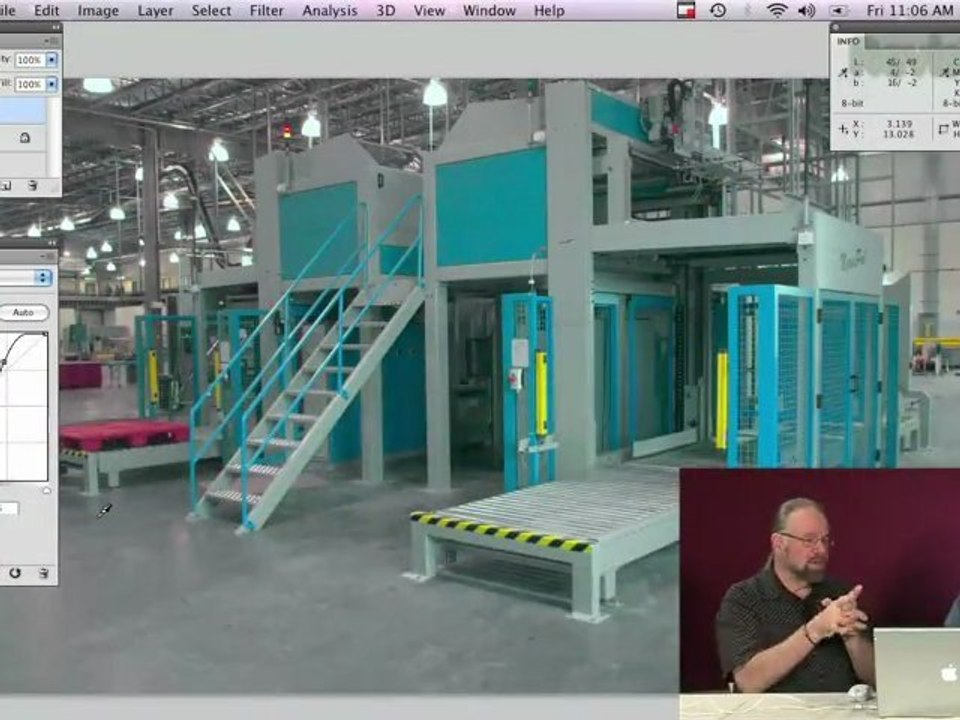The image size is (960, 720).
Task: Click the red screen-recording menu bar icon
Action: click(x=686, y=10)
